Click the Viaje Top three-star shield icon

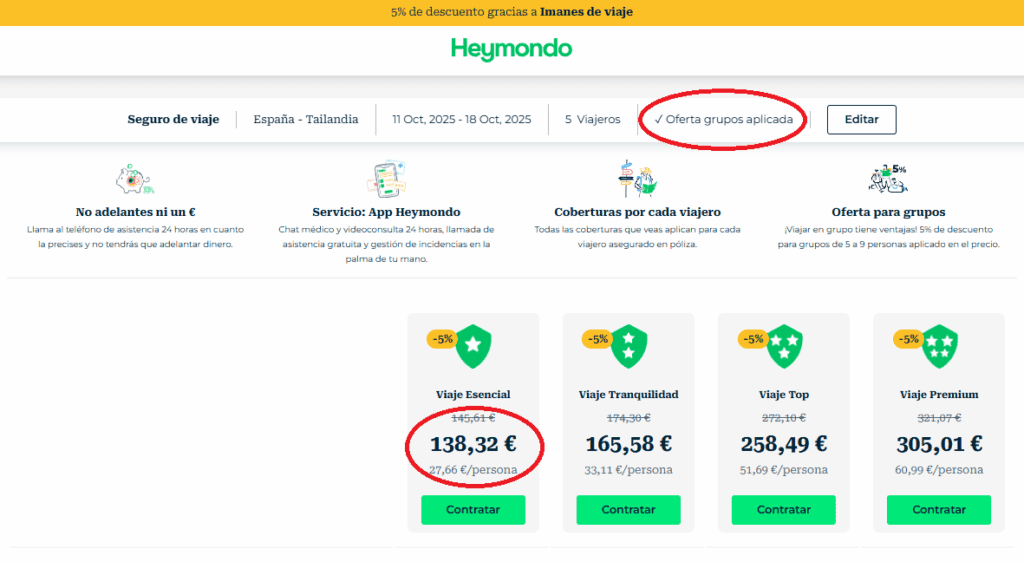784,346
